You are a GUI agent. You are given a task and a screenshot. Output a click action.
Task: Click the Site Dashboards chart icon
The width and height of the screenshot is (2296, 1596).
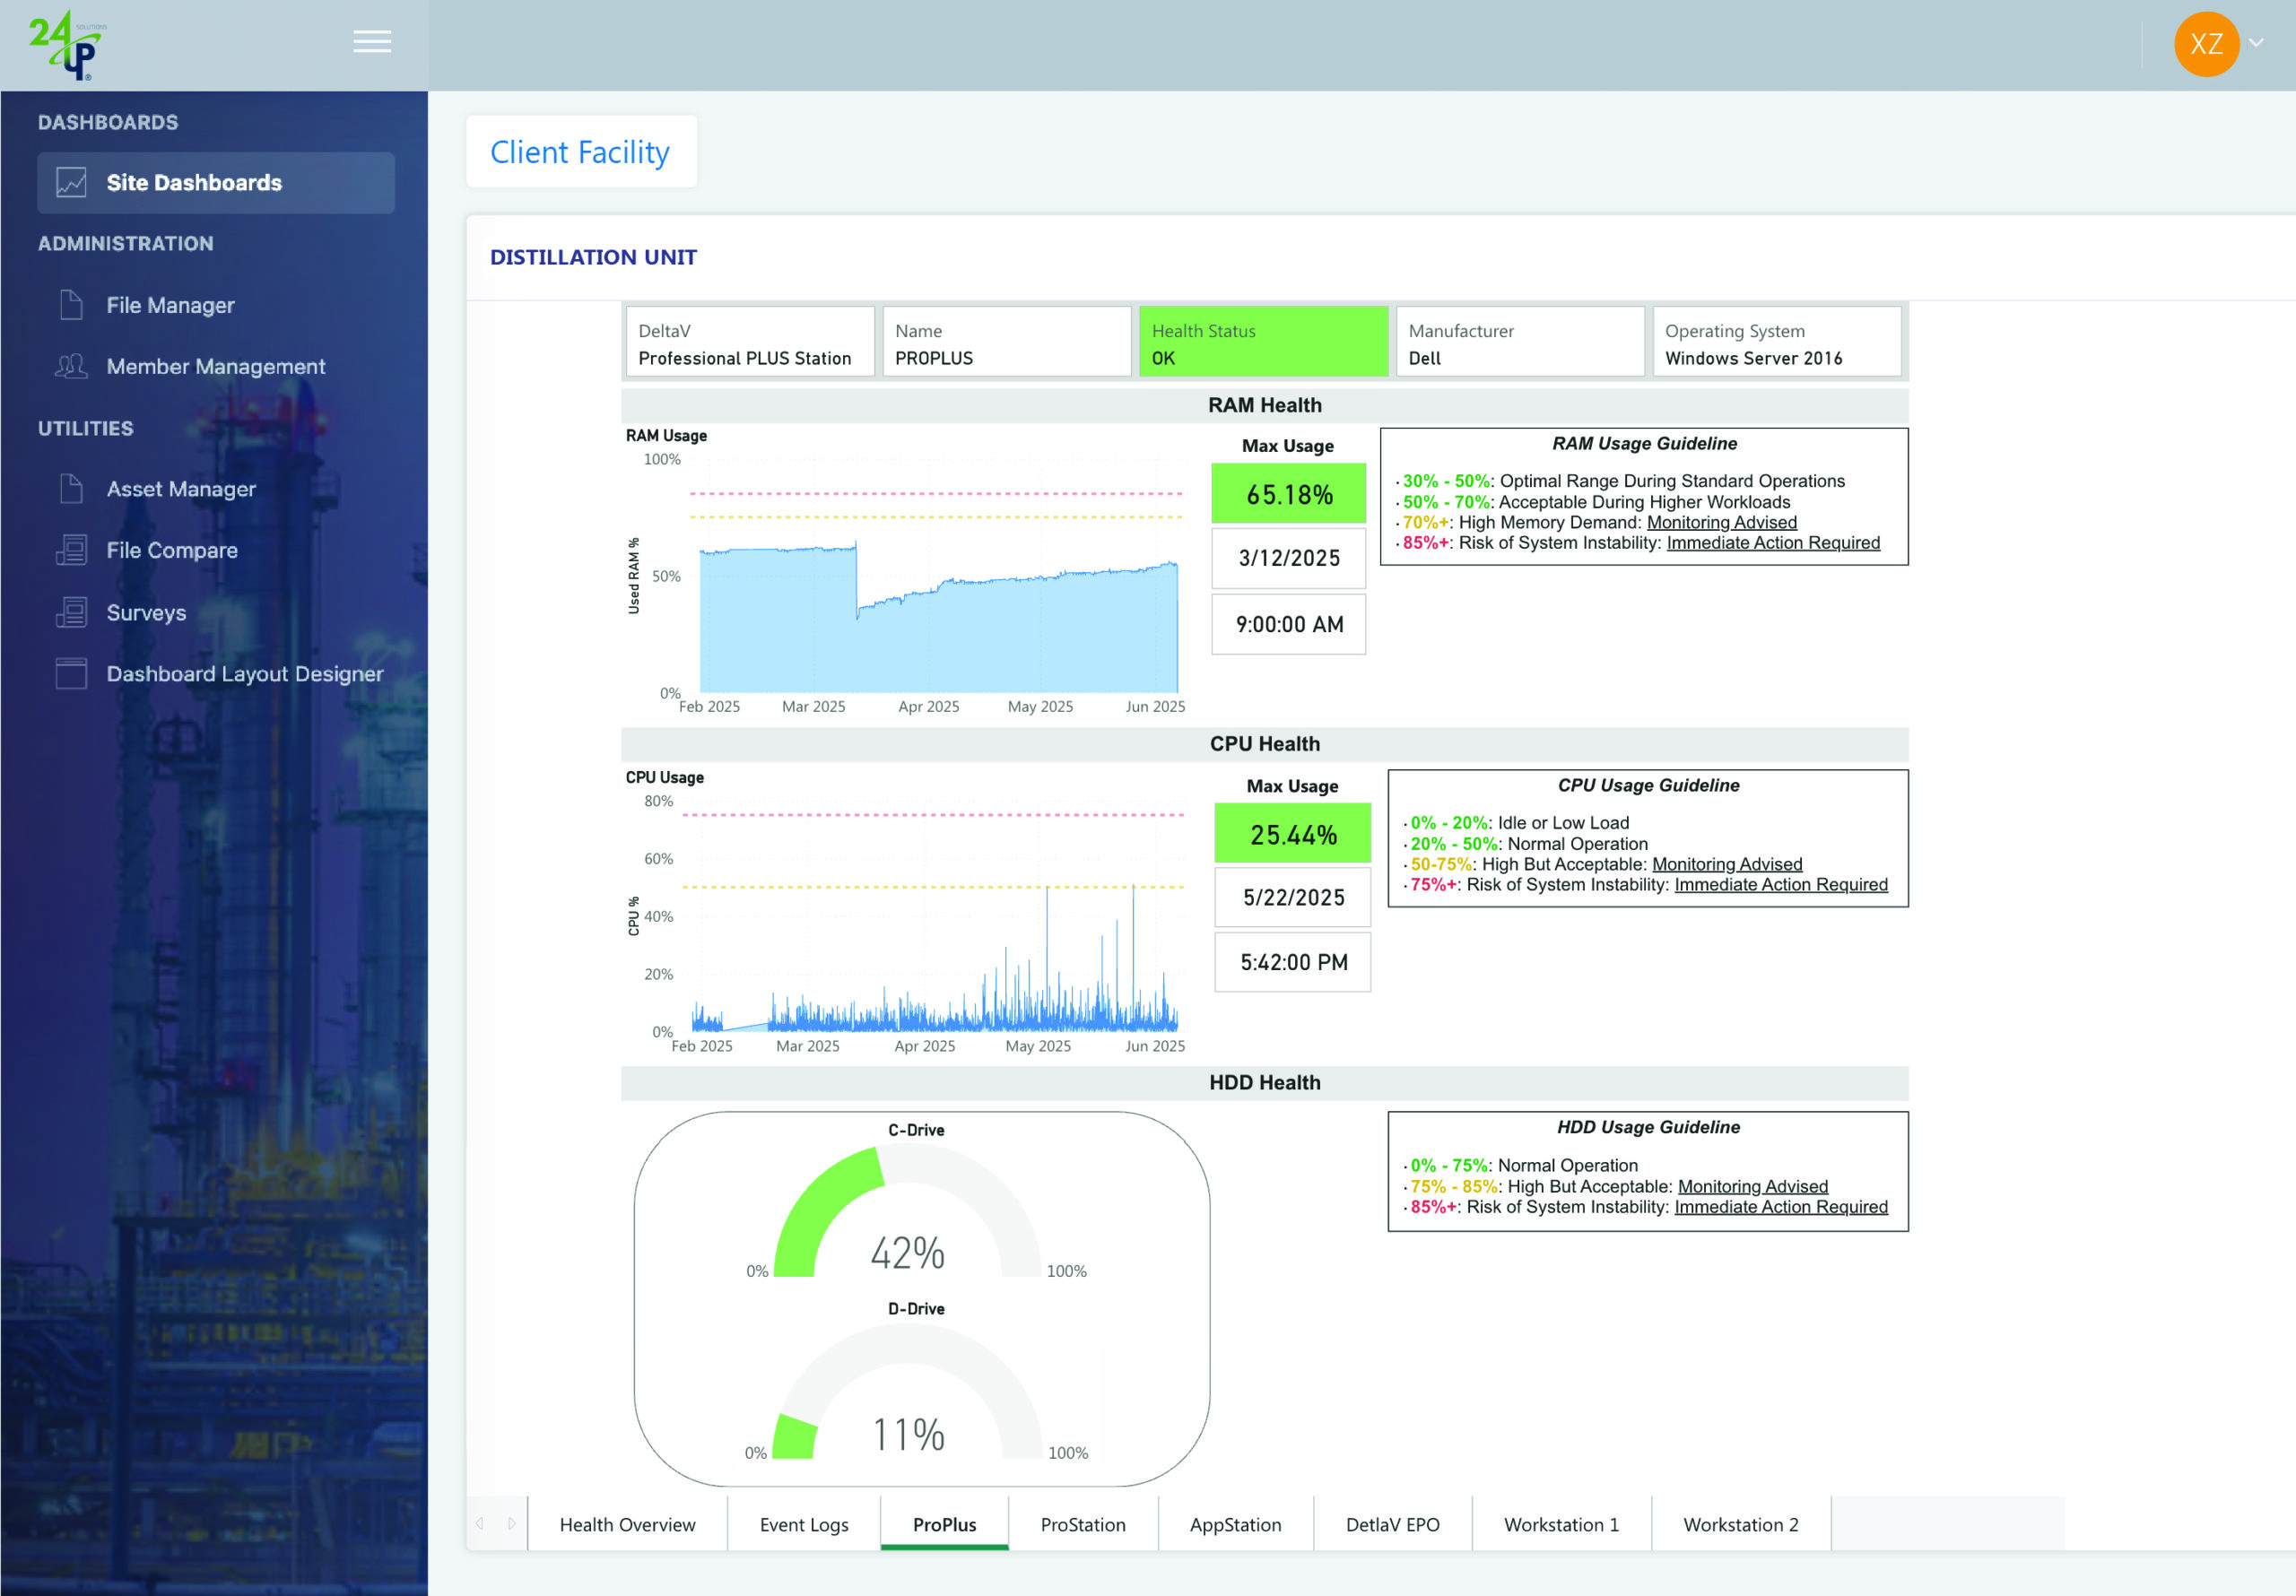pos(71,182)
